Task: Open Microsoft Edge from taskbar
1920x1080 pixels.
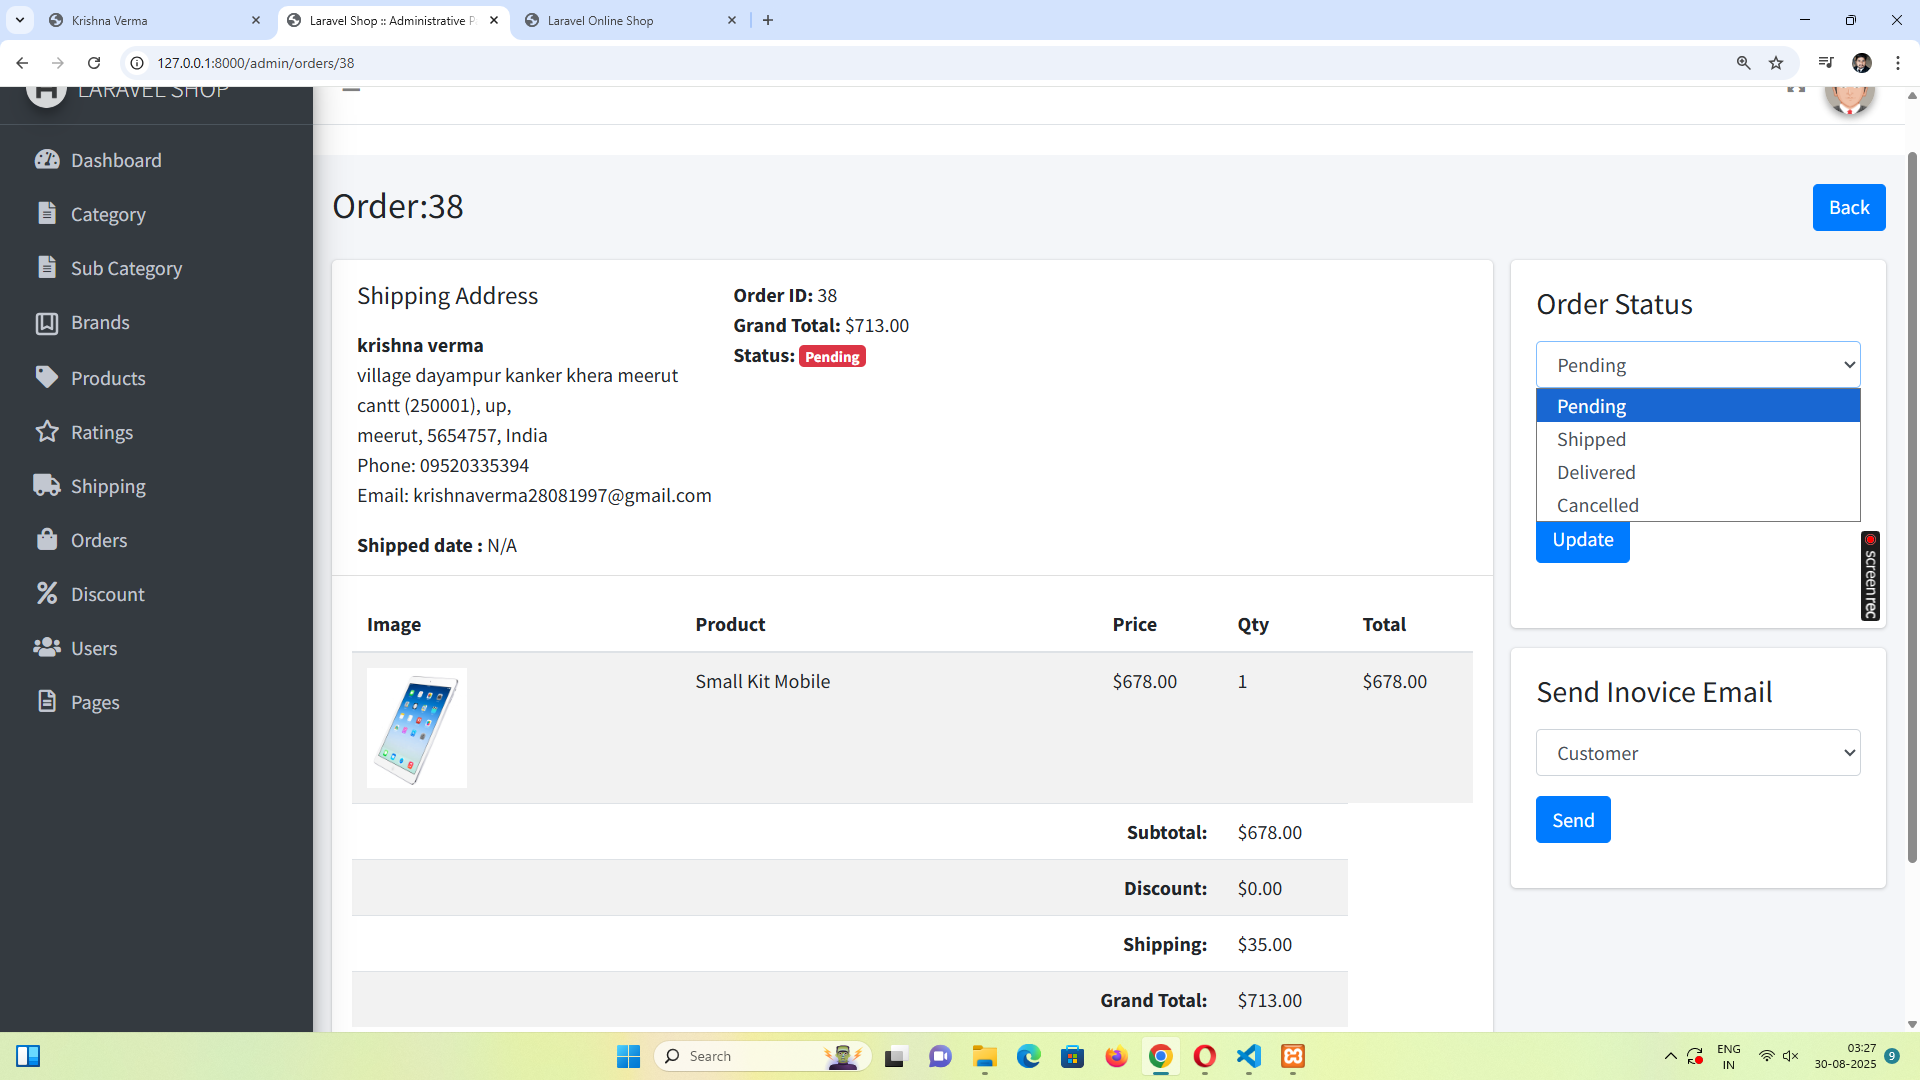Action: (1028, 1056)
